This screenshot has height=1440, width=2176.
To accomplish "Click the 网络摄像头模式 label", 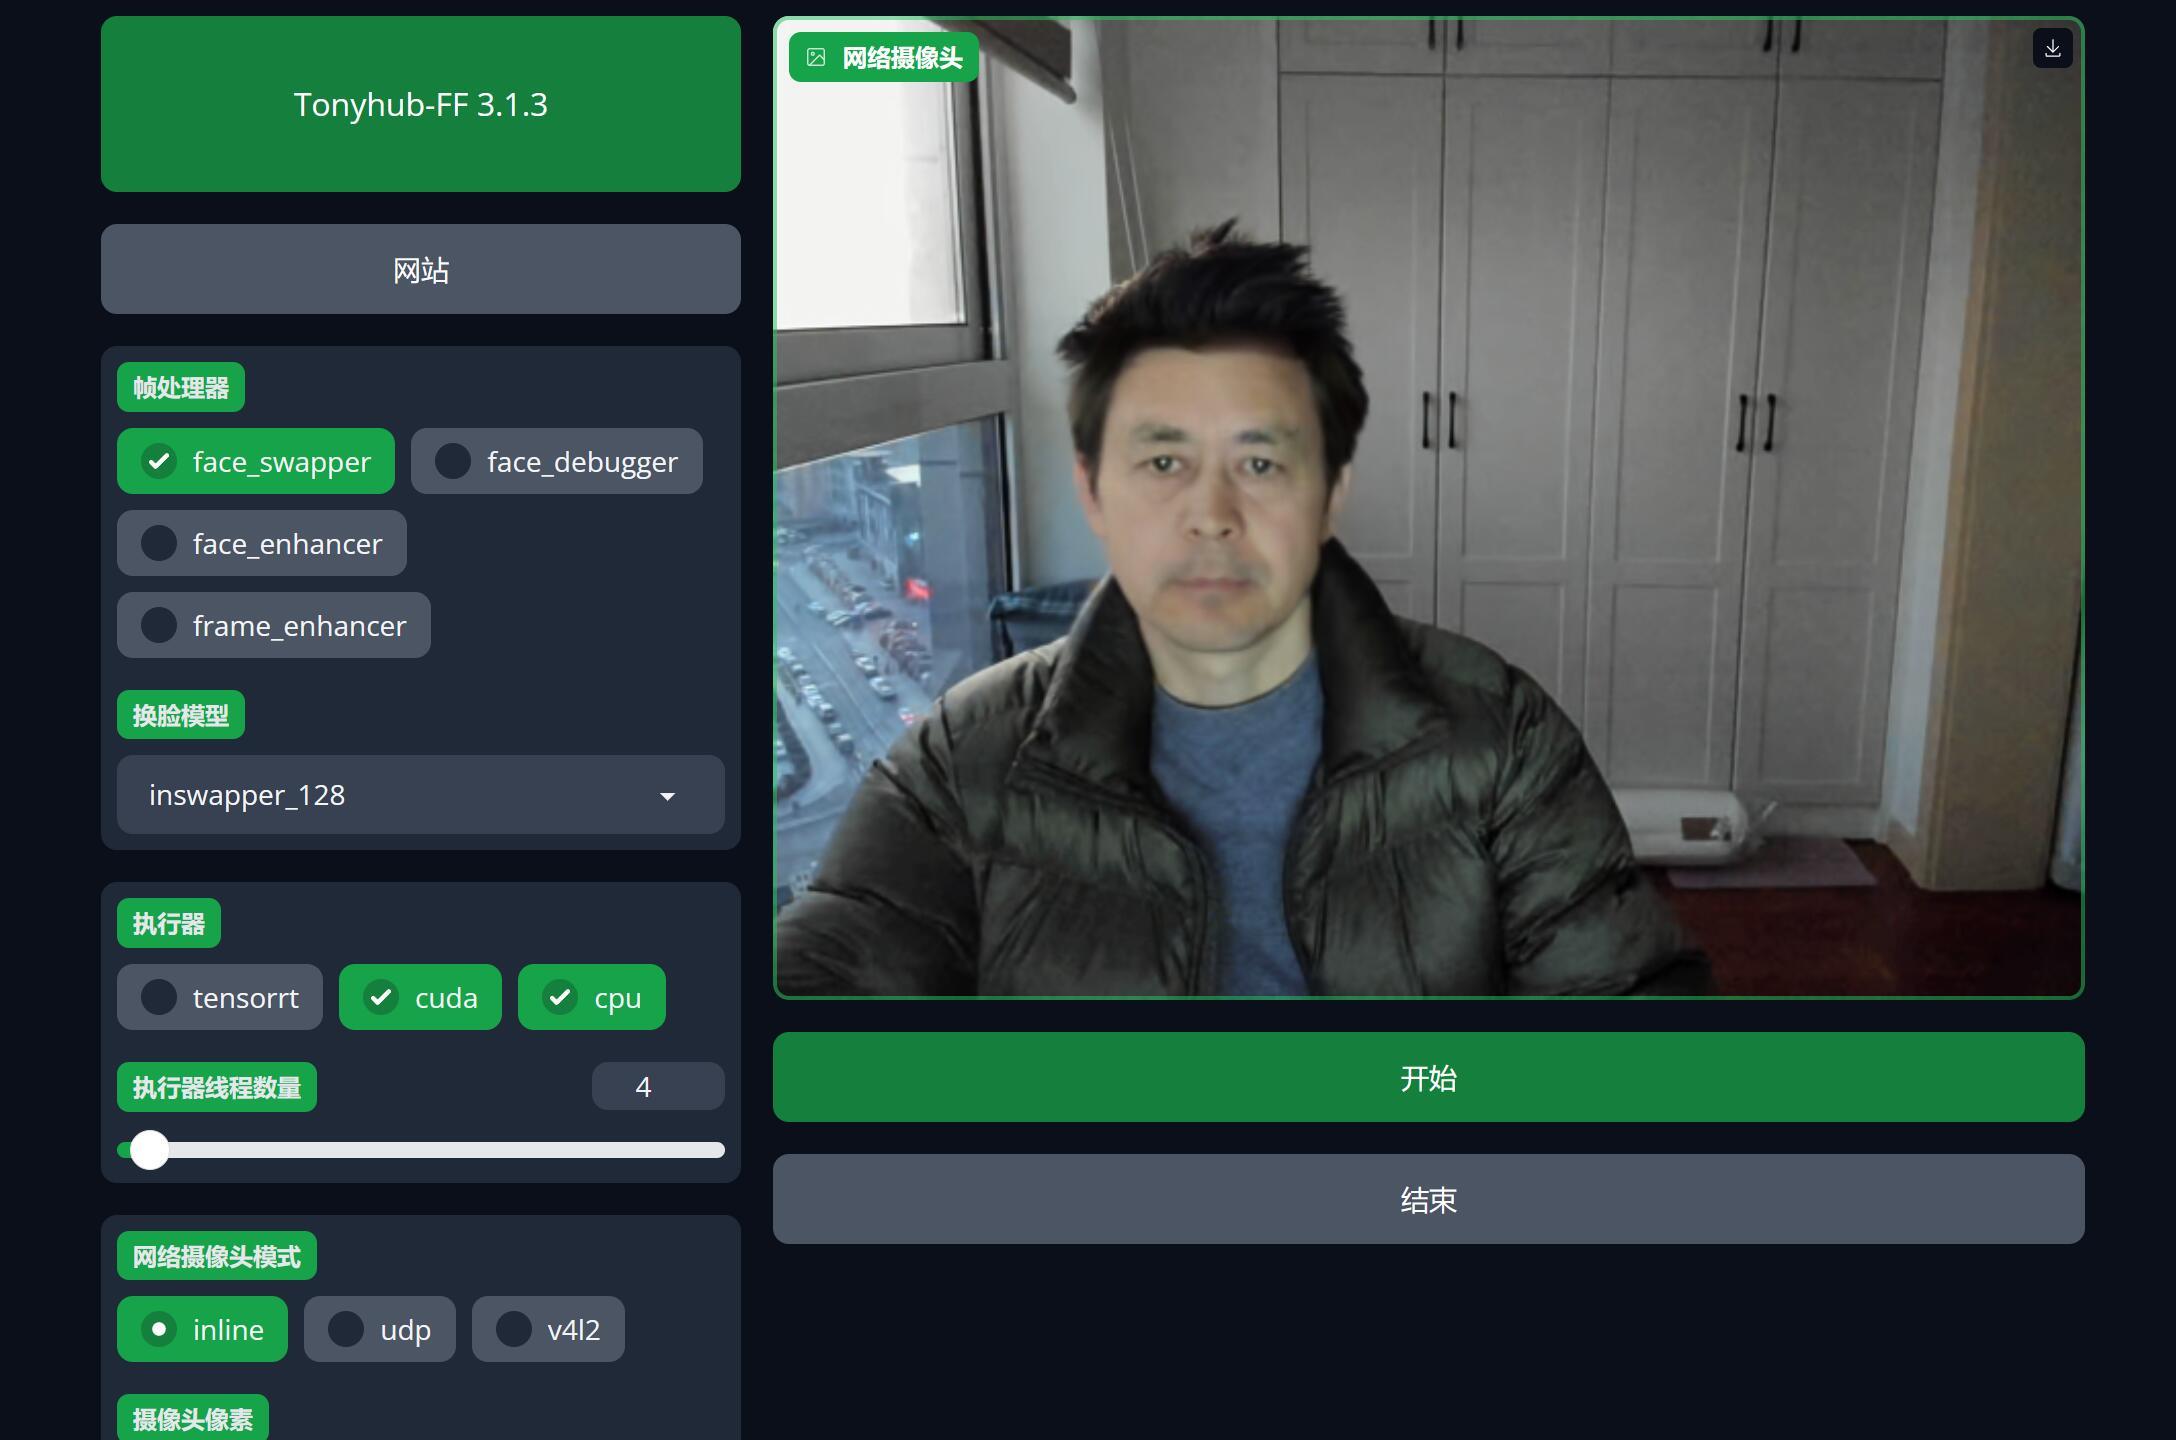I will [x=217, y=1256].
